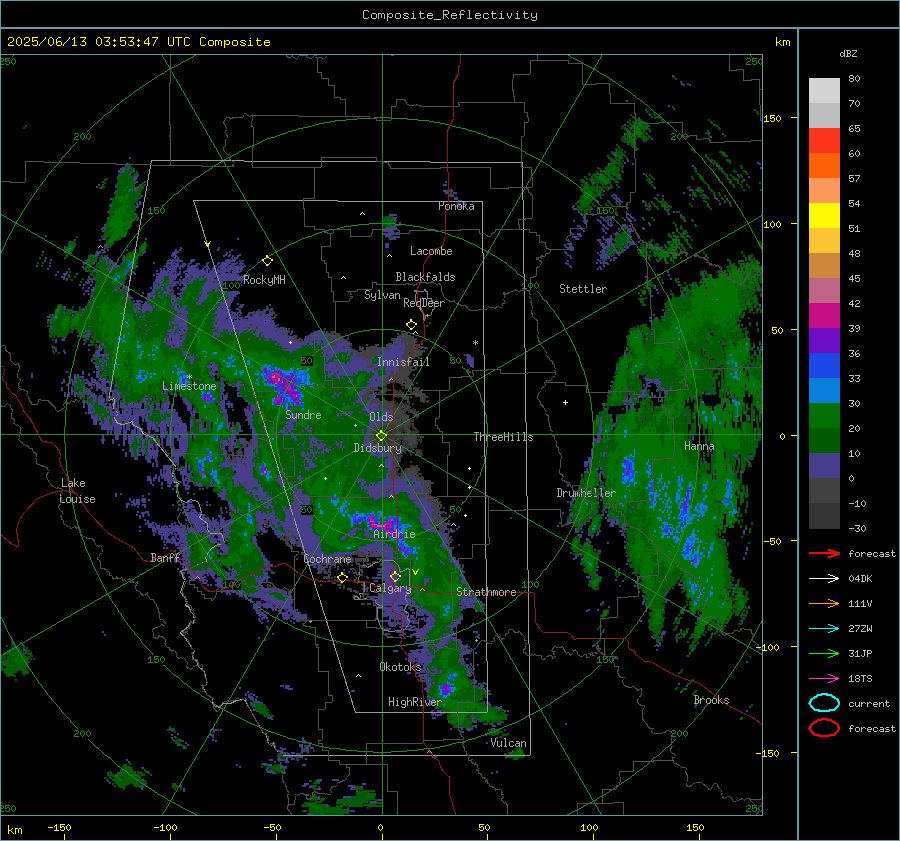900x841 pixels.
Task: Click the dBZ legend heading
Action: point(848,53)
